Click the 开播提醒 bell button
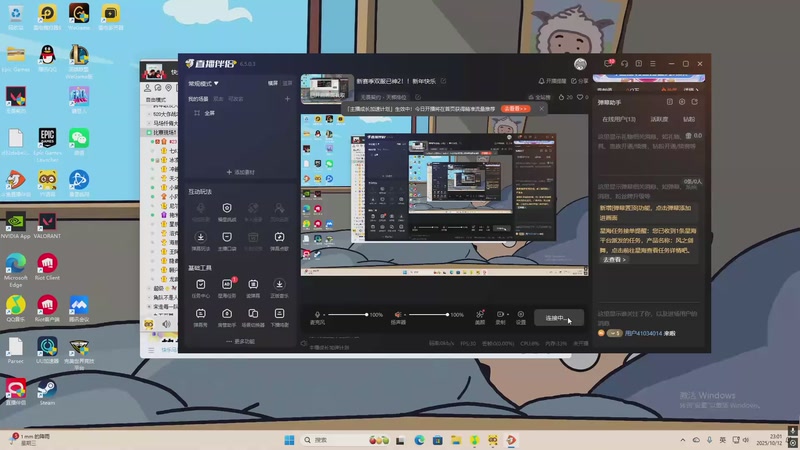The height and width of the screenshot is (450, 800). 553,81
